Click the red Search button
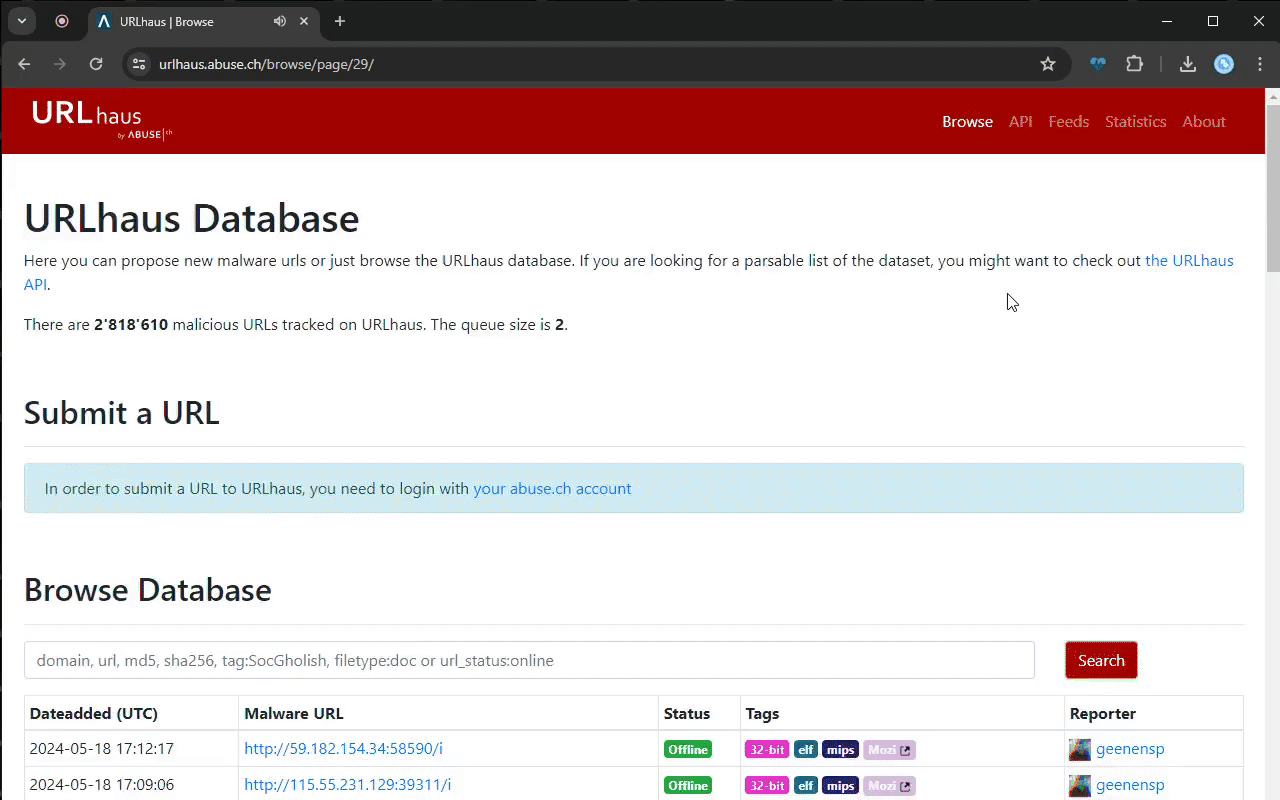The width and height of the screenshot is (1280, 800). [1101, 660]
